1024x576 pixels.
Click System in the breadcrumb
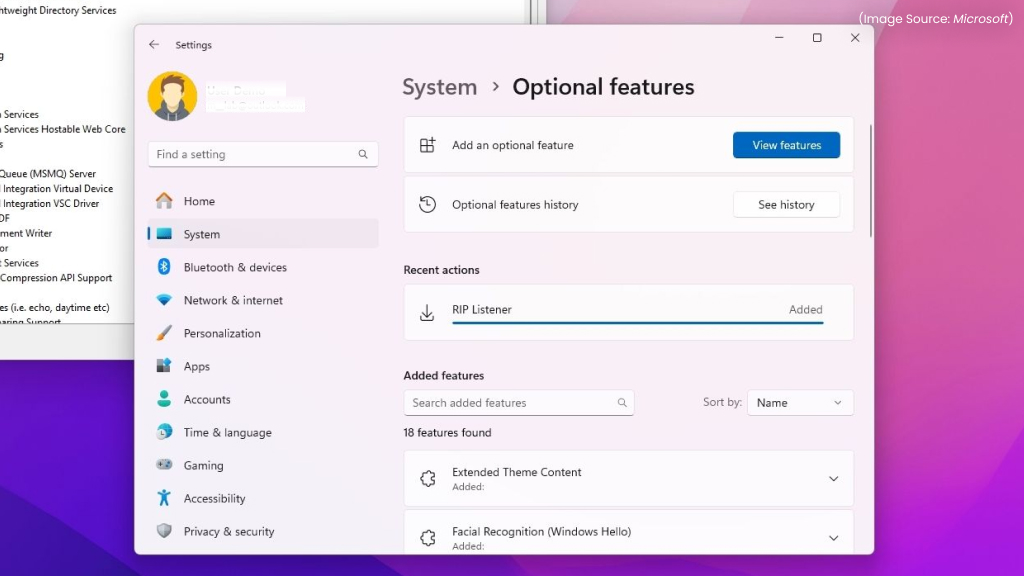tap(439, 87)
